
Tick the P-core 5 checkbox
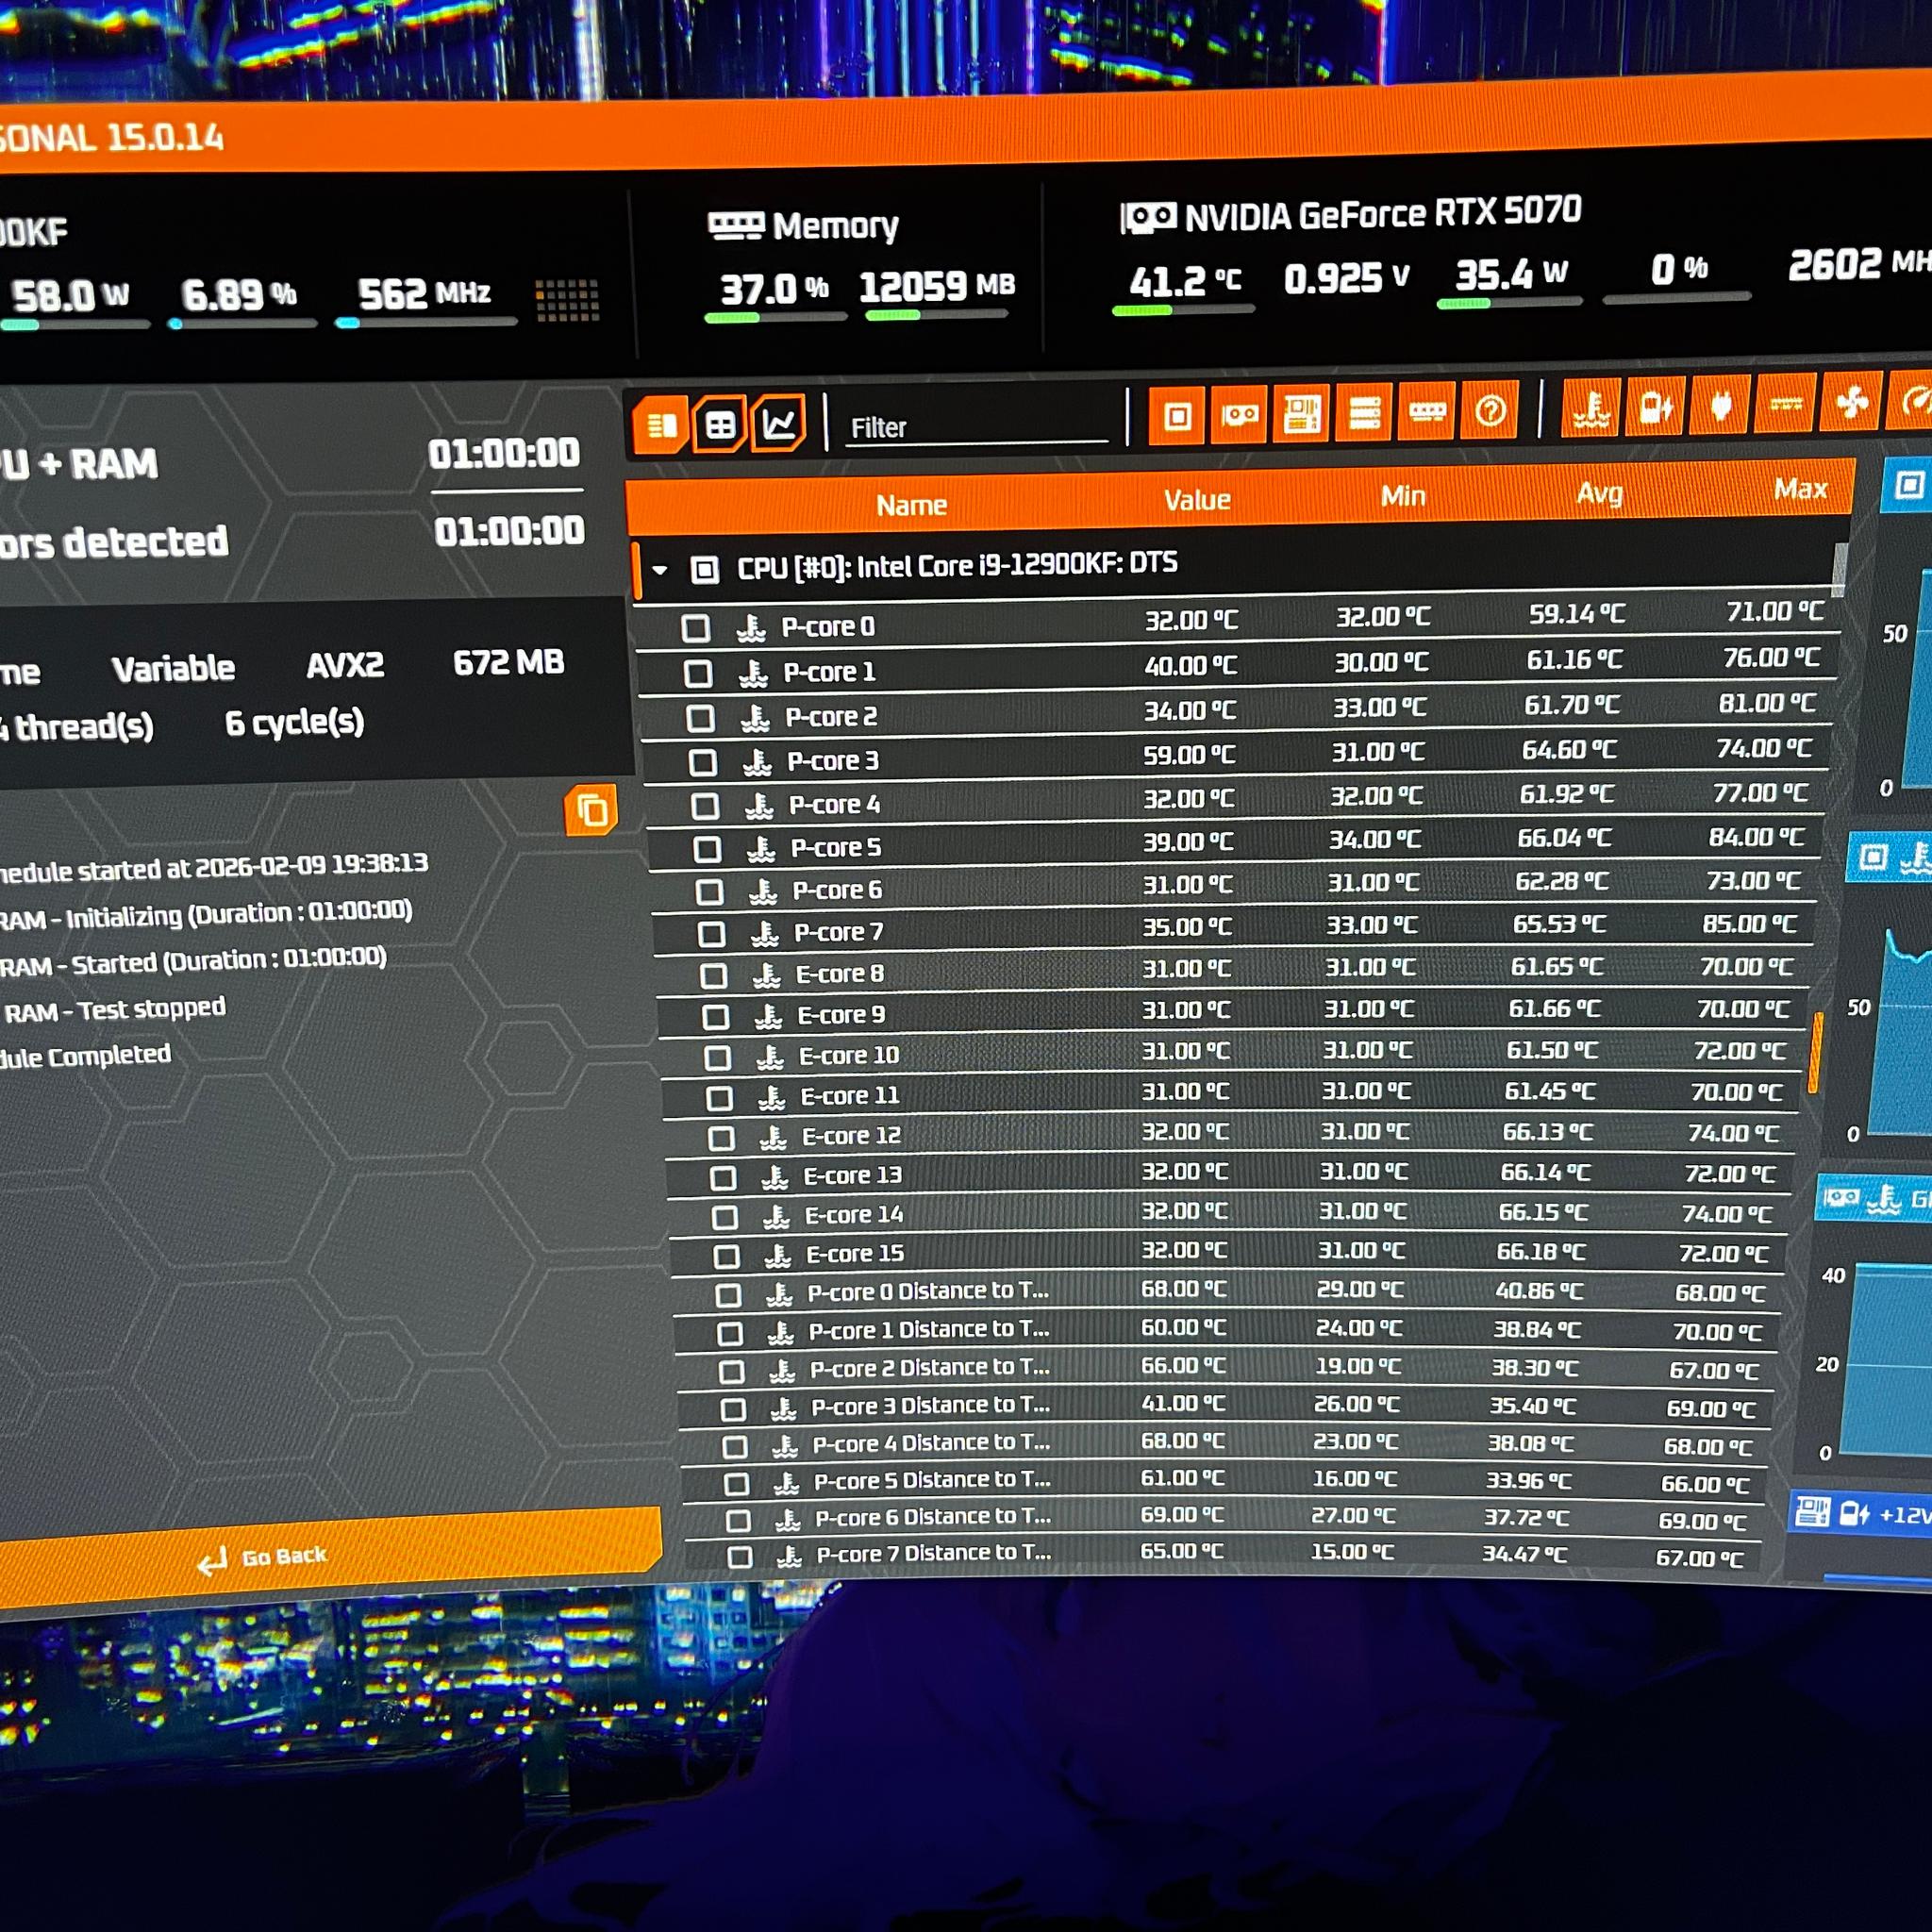pos(707,850)
